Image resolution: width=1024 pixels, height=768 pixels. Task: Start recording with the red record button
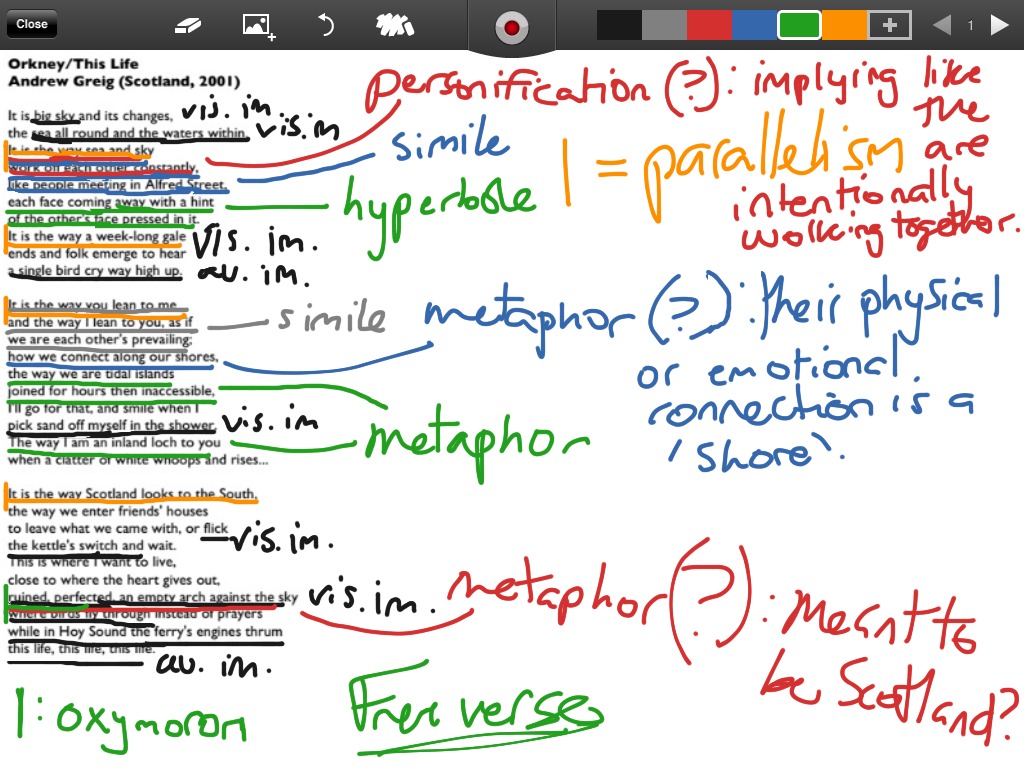tap(511, 27)
